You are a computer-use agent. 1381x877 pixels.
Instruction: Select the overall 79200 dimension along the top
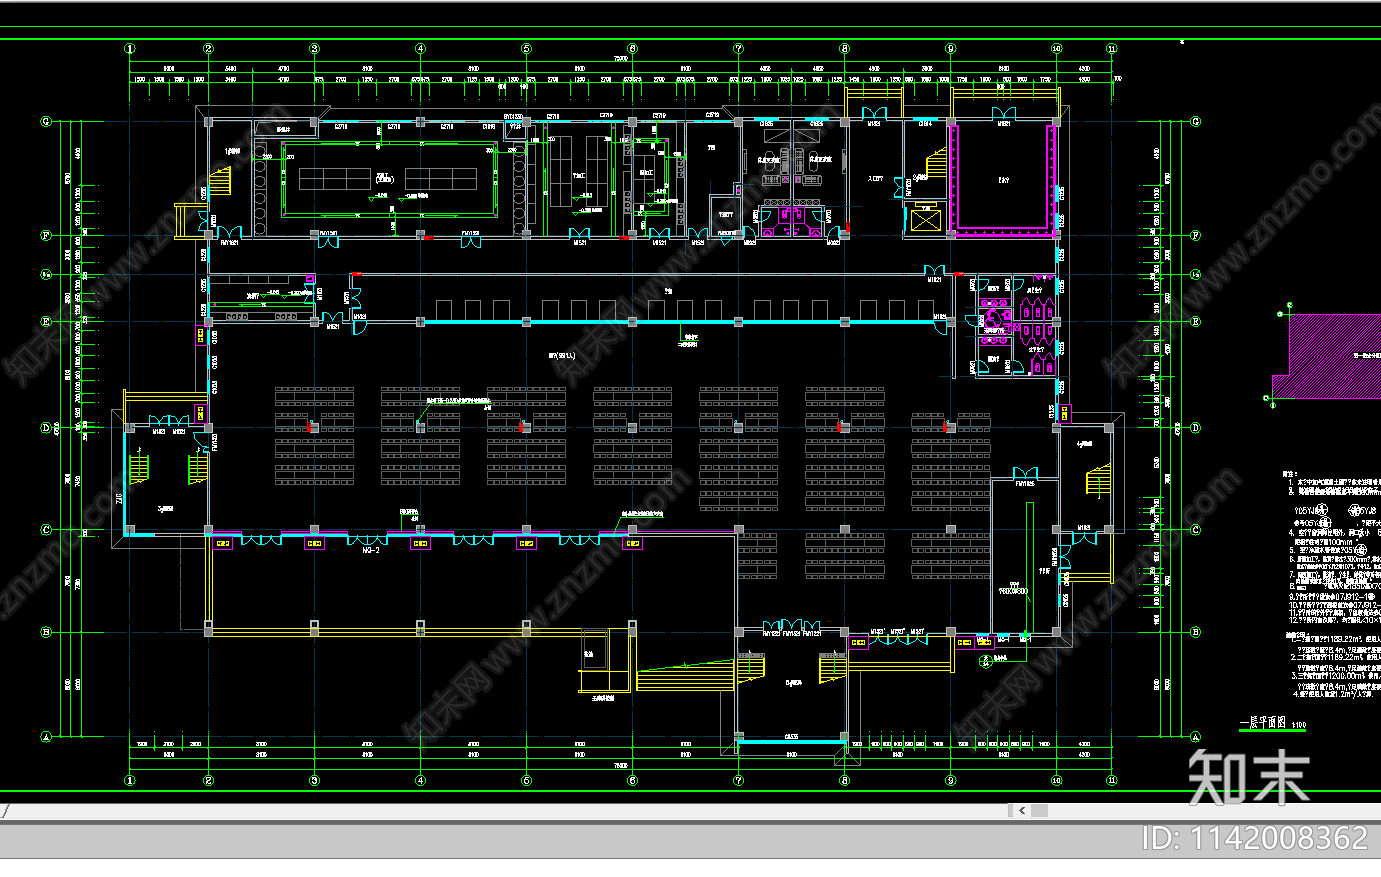[620, 60]
